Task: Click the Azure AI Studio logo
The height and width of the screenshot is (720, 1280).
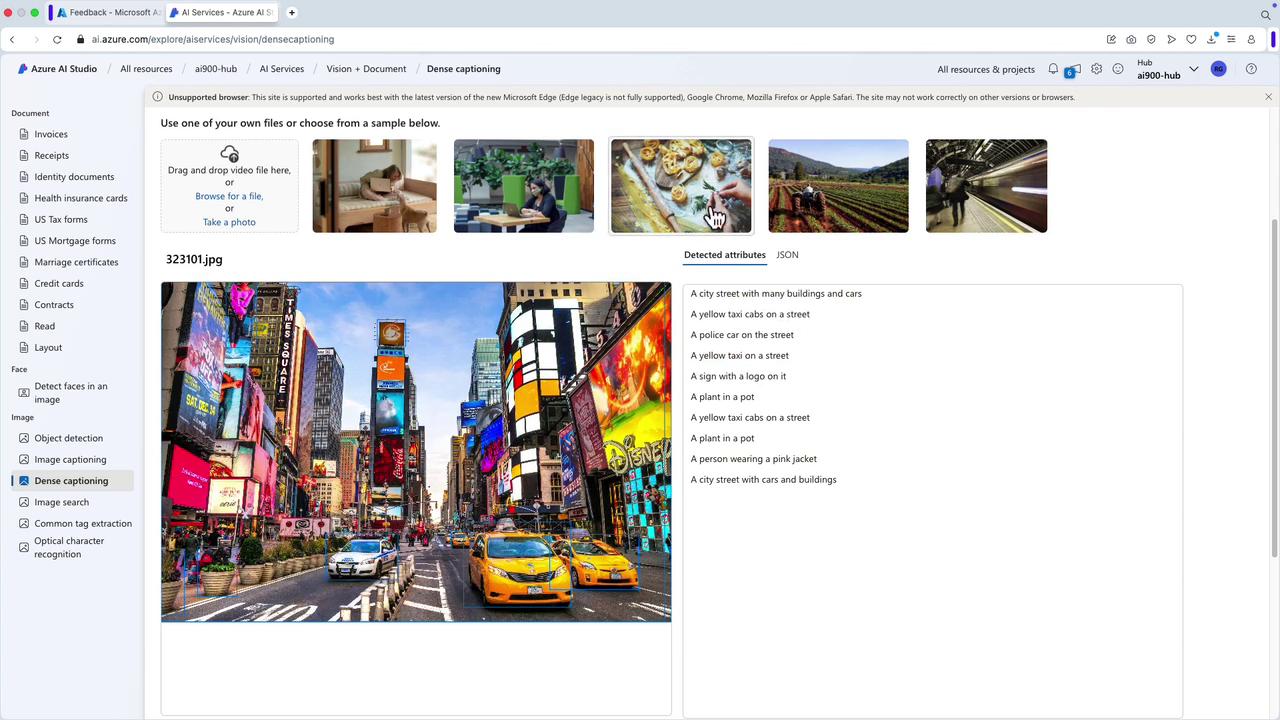Action: pos(58,69)
